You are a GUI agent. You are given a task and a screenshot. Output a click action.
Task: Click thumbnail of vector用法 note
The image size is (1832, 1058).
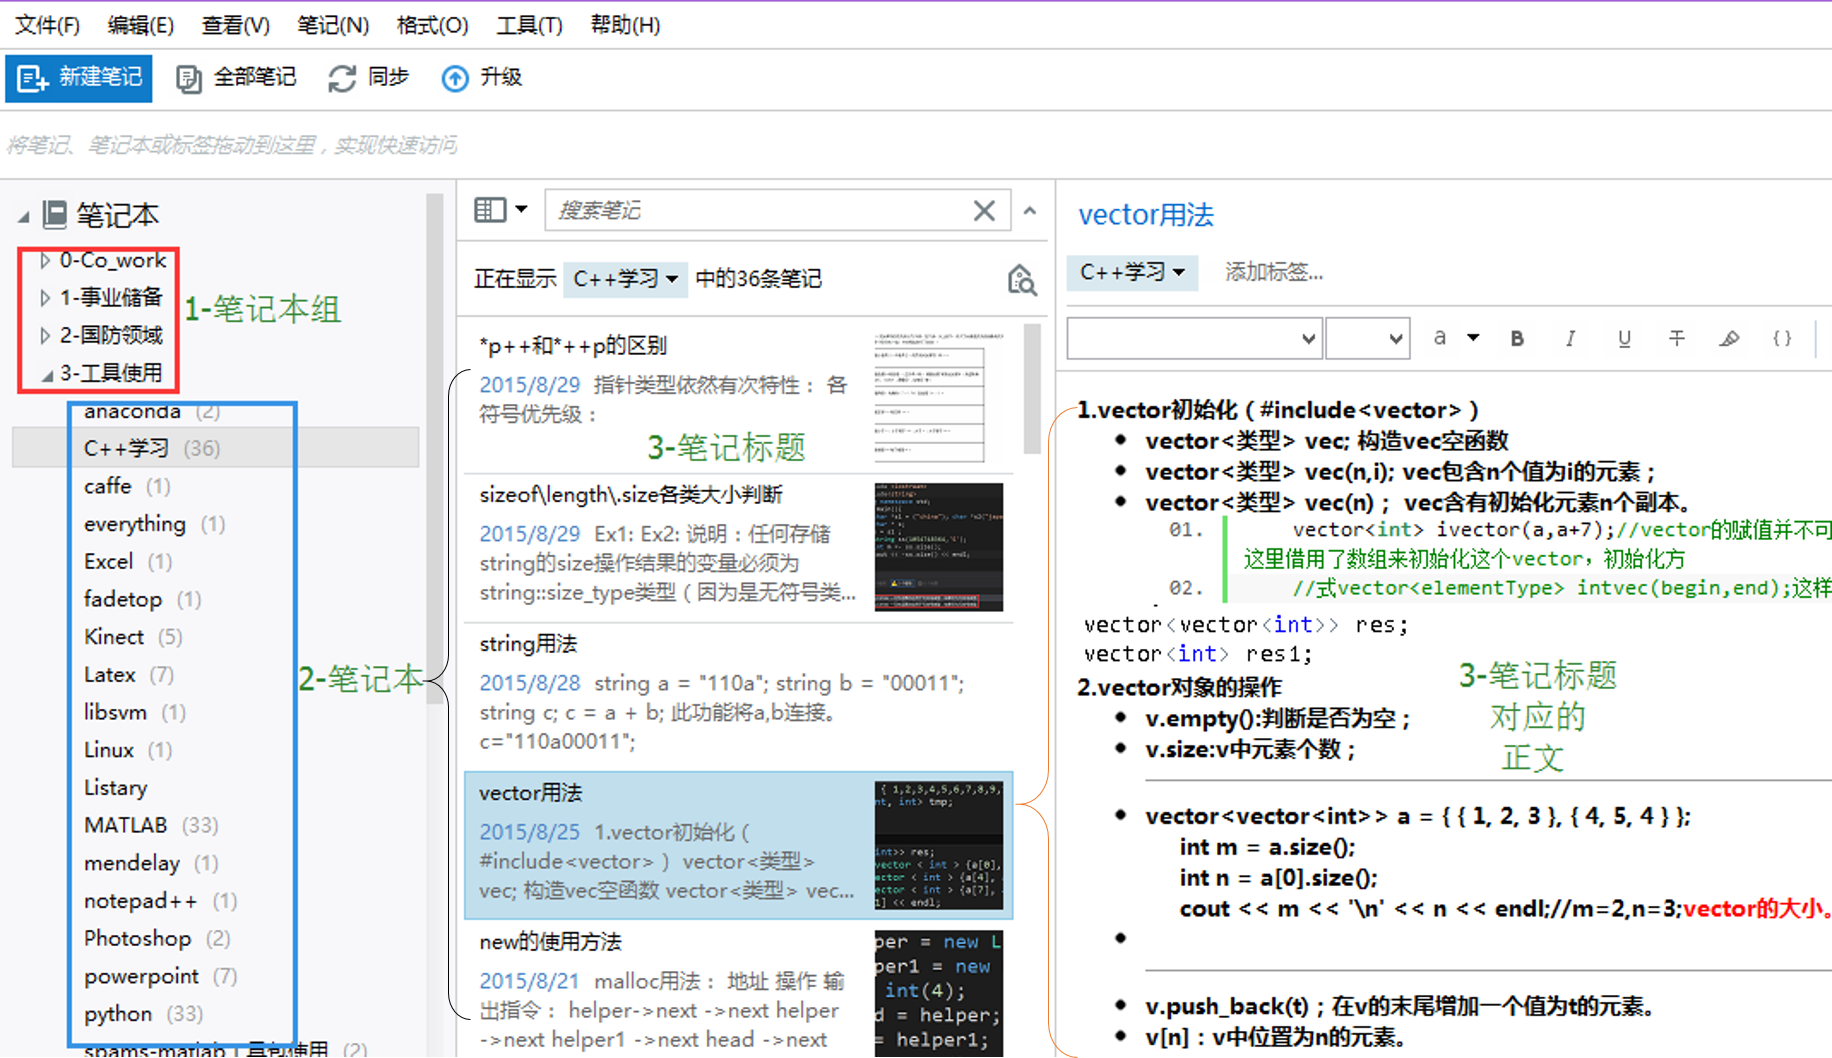pos(939,846)
